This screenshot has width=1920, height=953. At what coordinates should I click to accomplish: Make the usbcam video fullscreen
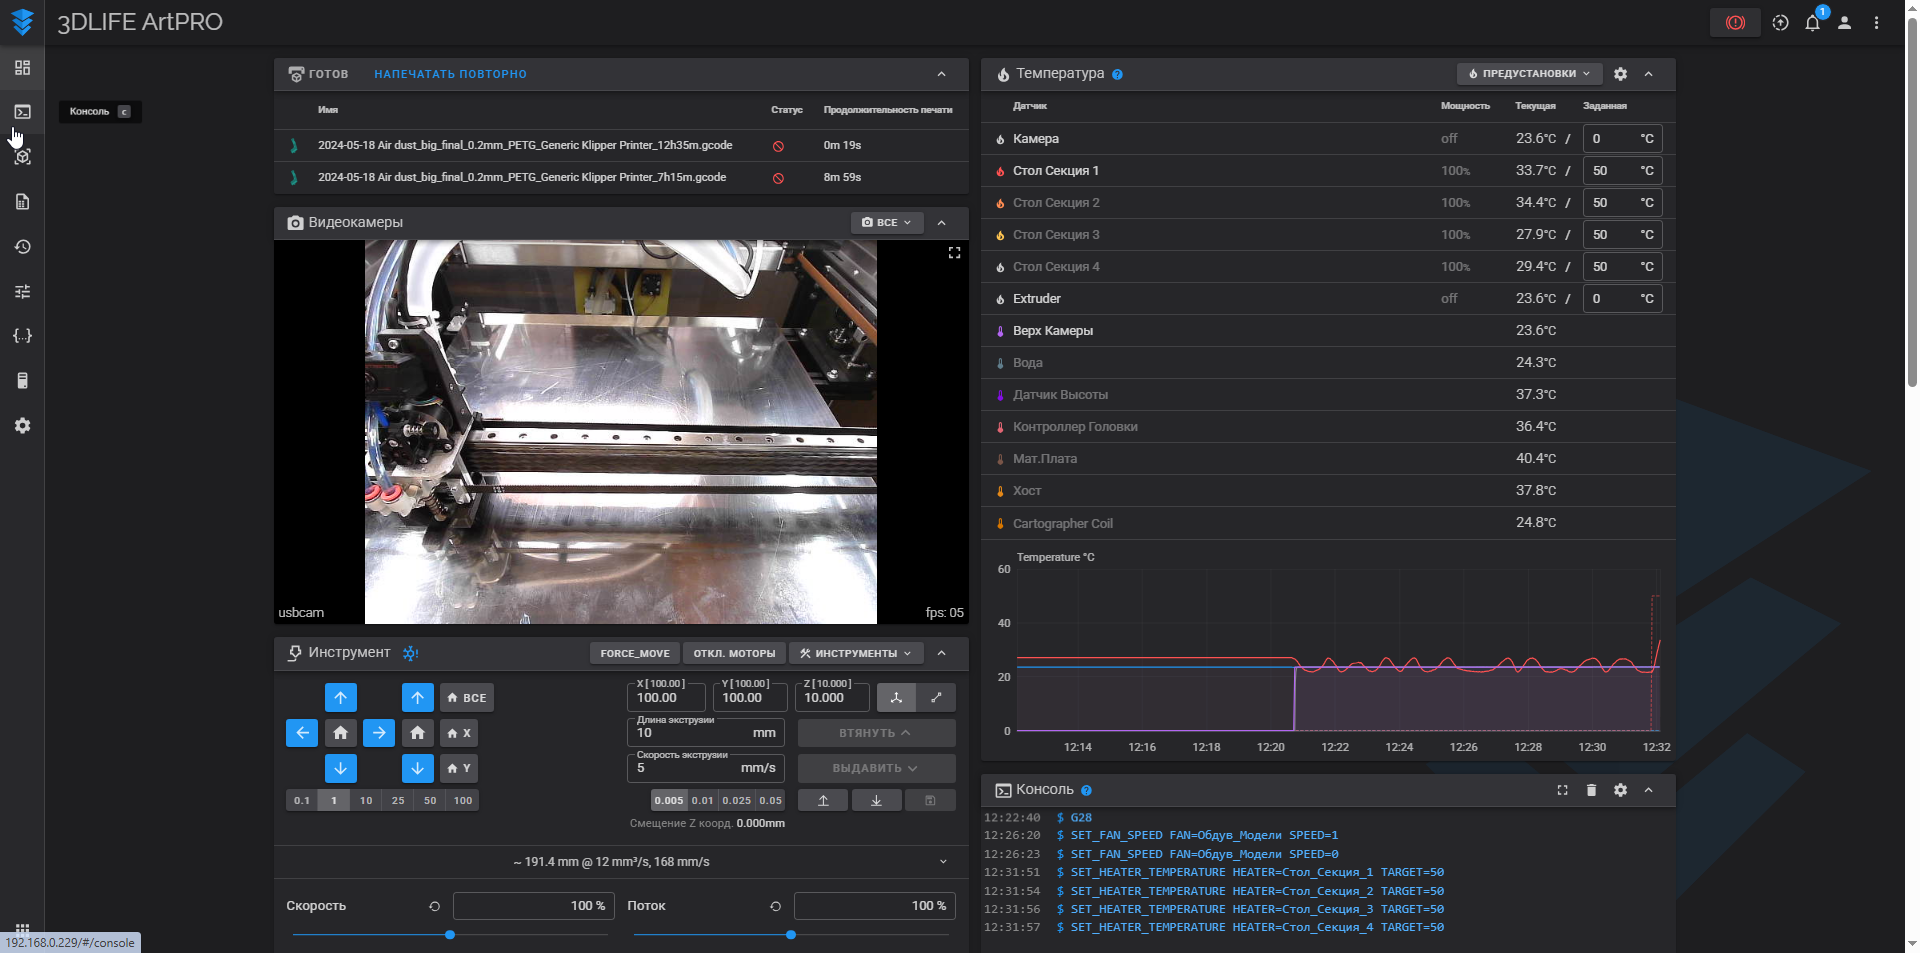(954, 253)
